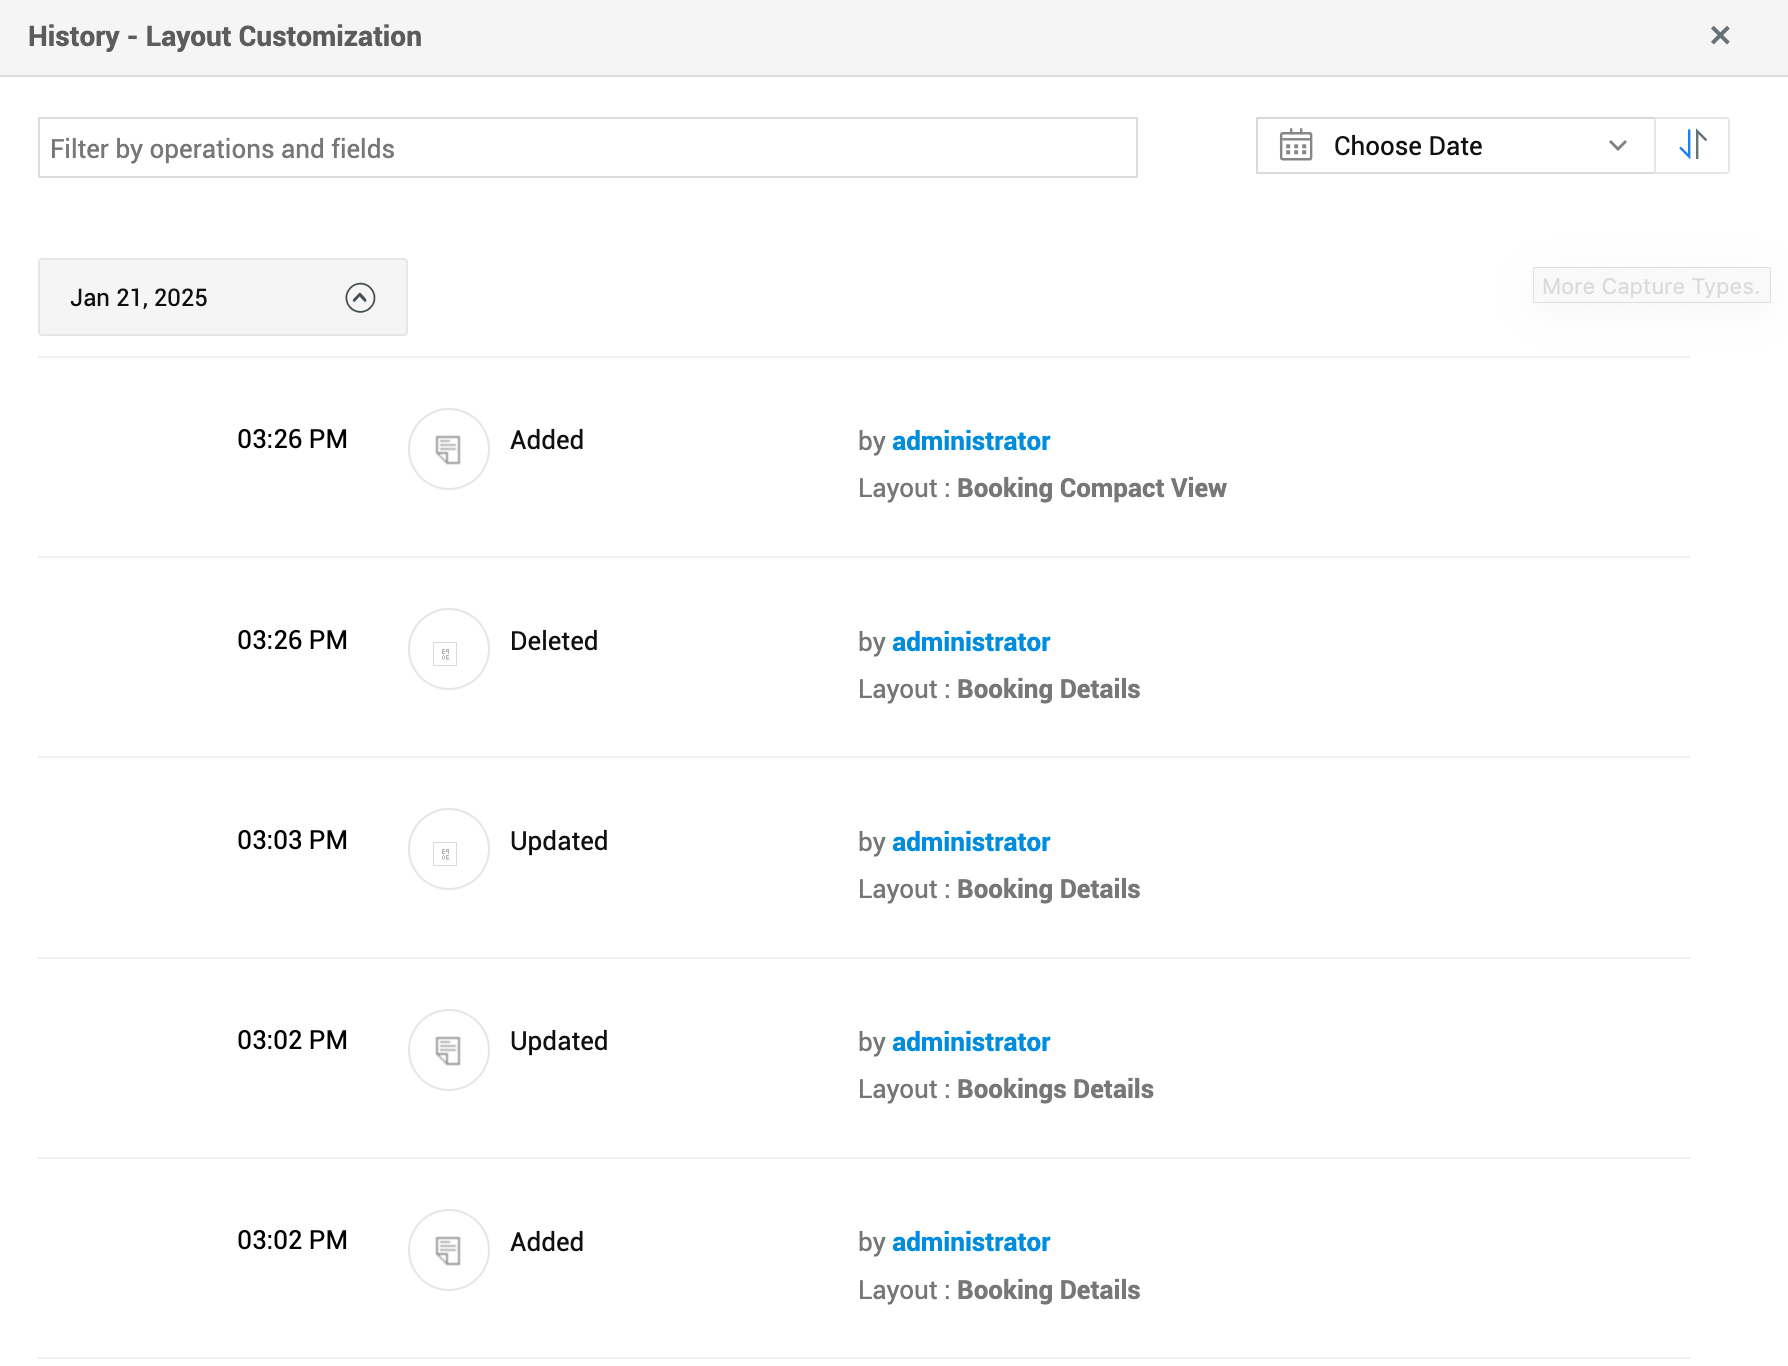The image size is (1788, 1366).
Task: Open administrator link on Bookings Details entry
Action: [x=971, y=1042]
